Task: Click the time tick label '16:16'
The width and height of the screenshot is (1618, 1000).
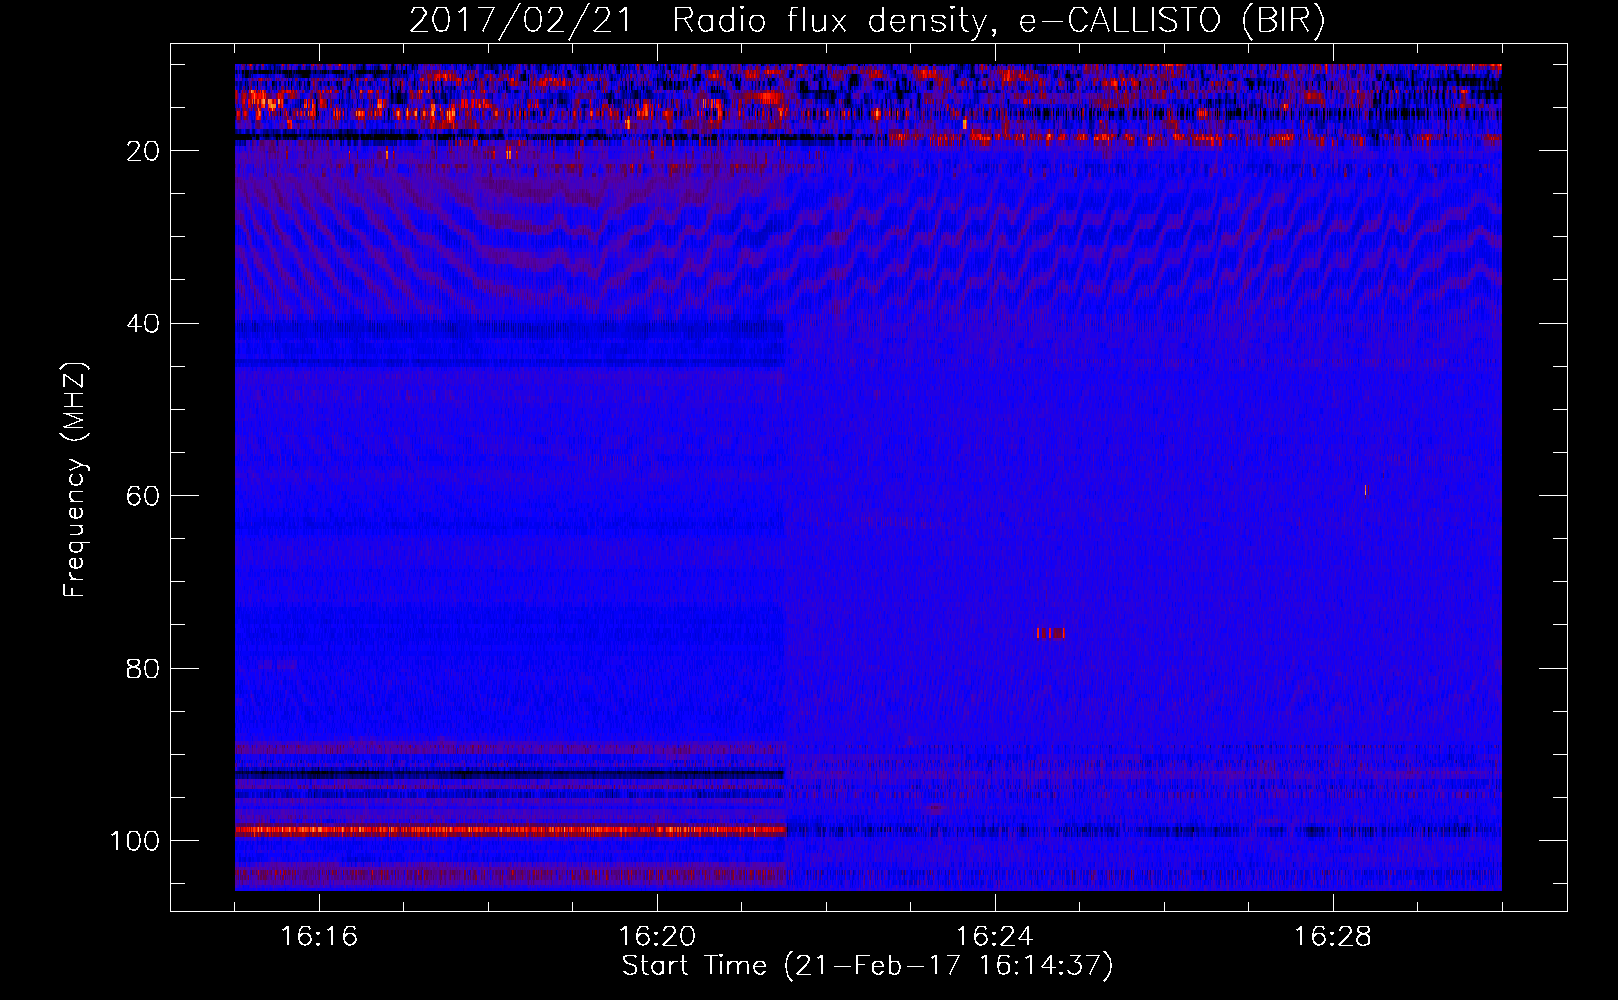Action: 319,937
